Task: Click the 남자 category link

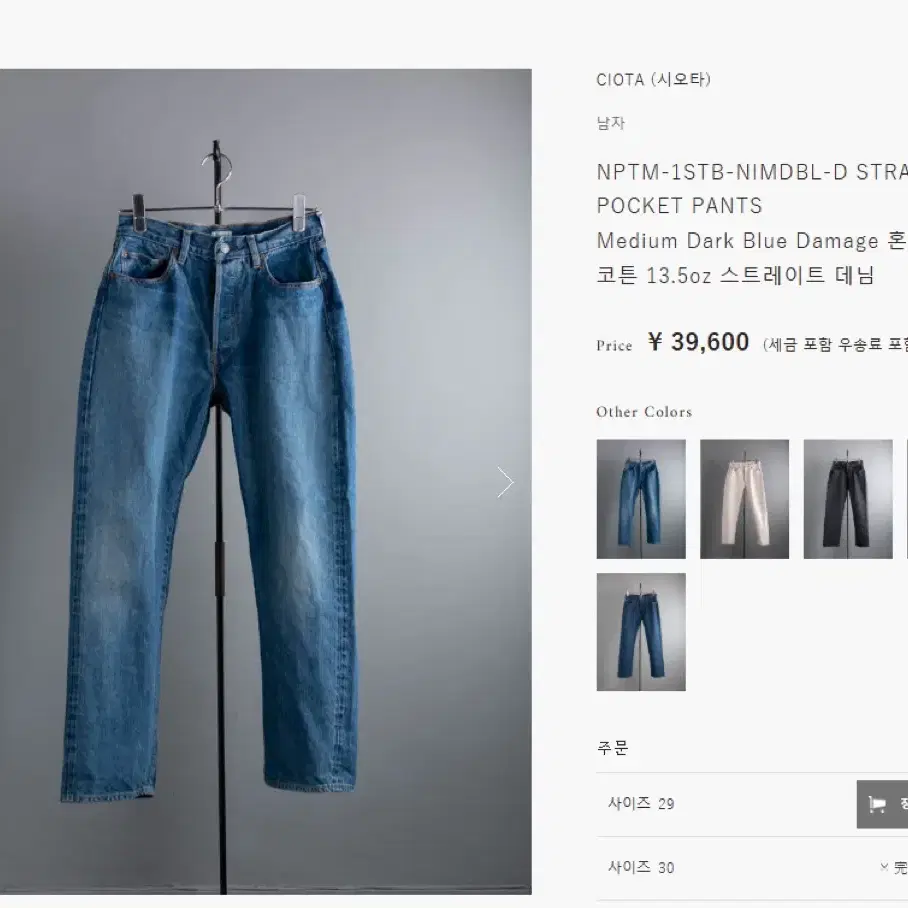Action: (611, 123)
